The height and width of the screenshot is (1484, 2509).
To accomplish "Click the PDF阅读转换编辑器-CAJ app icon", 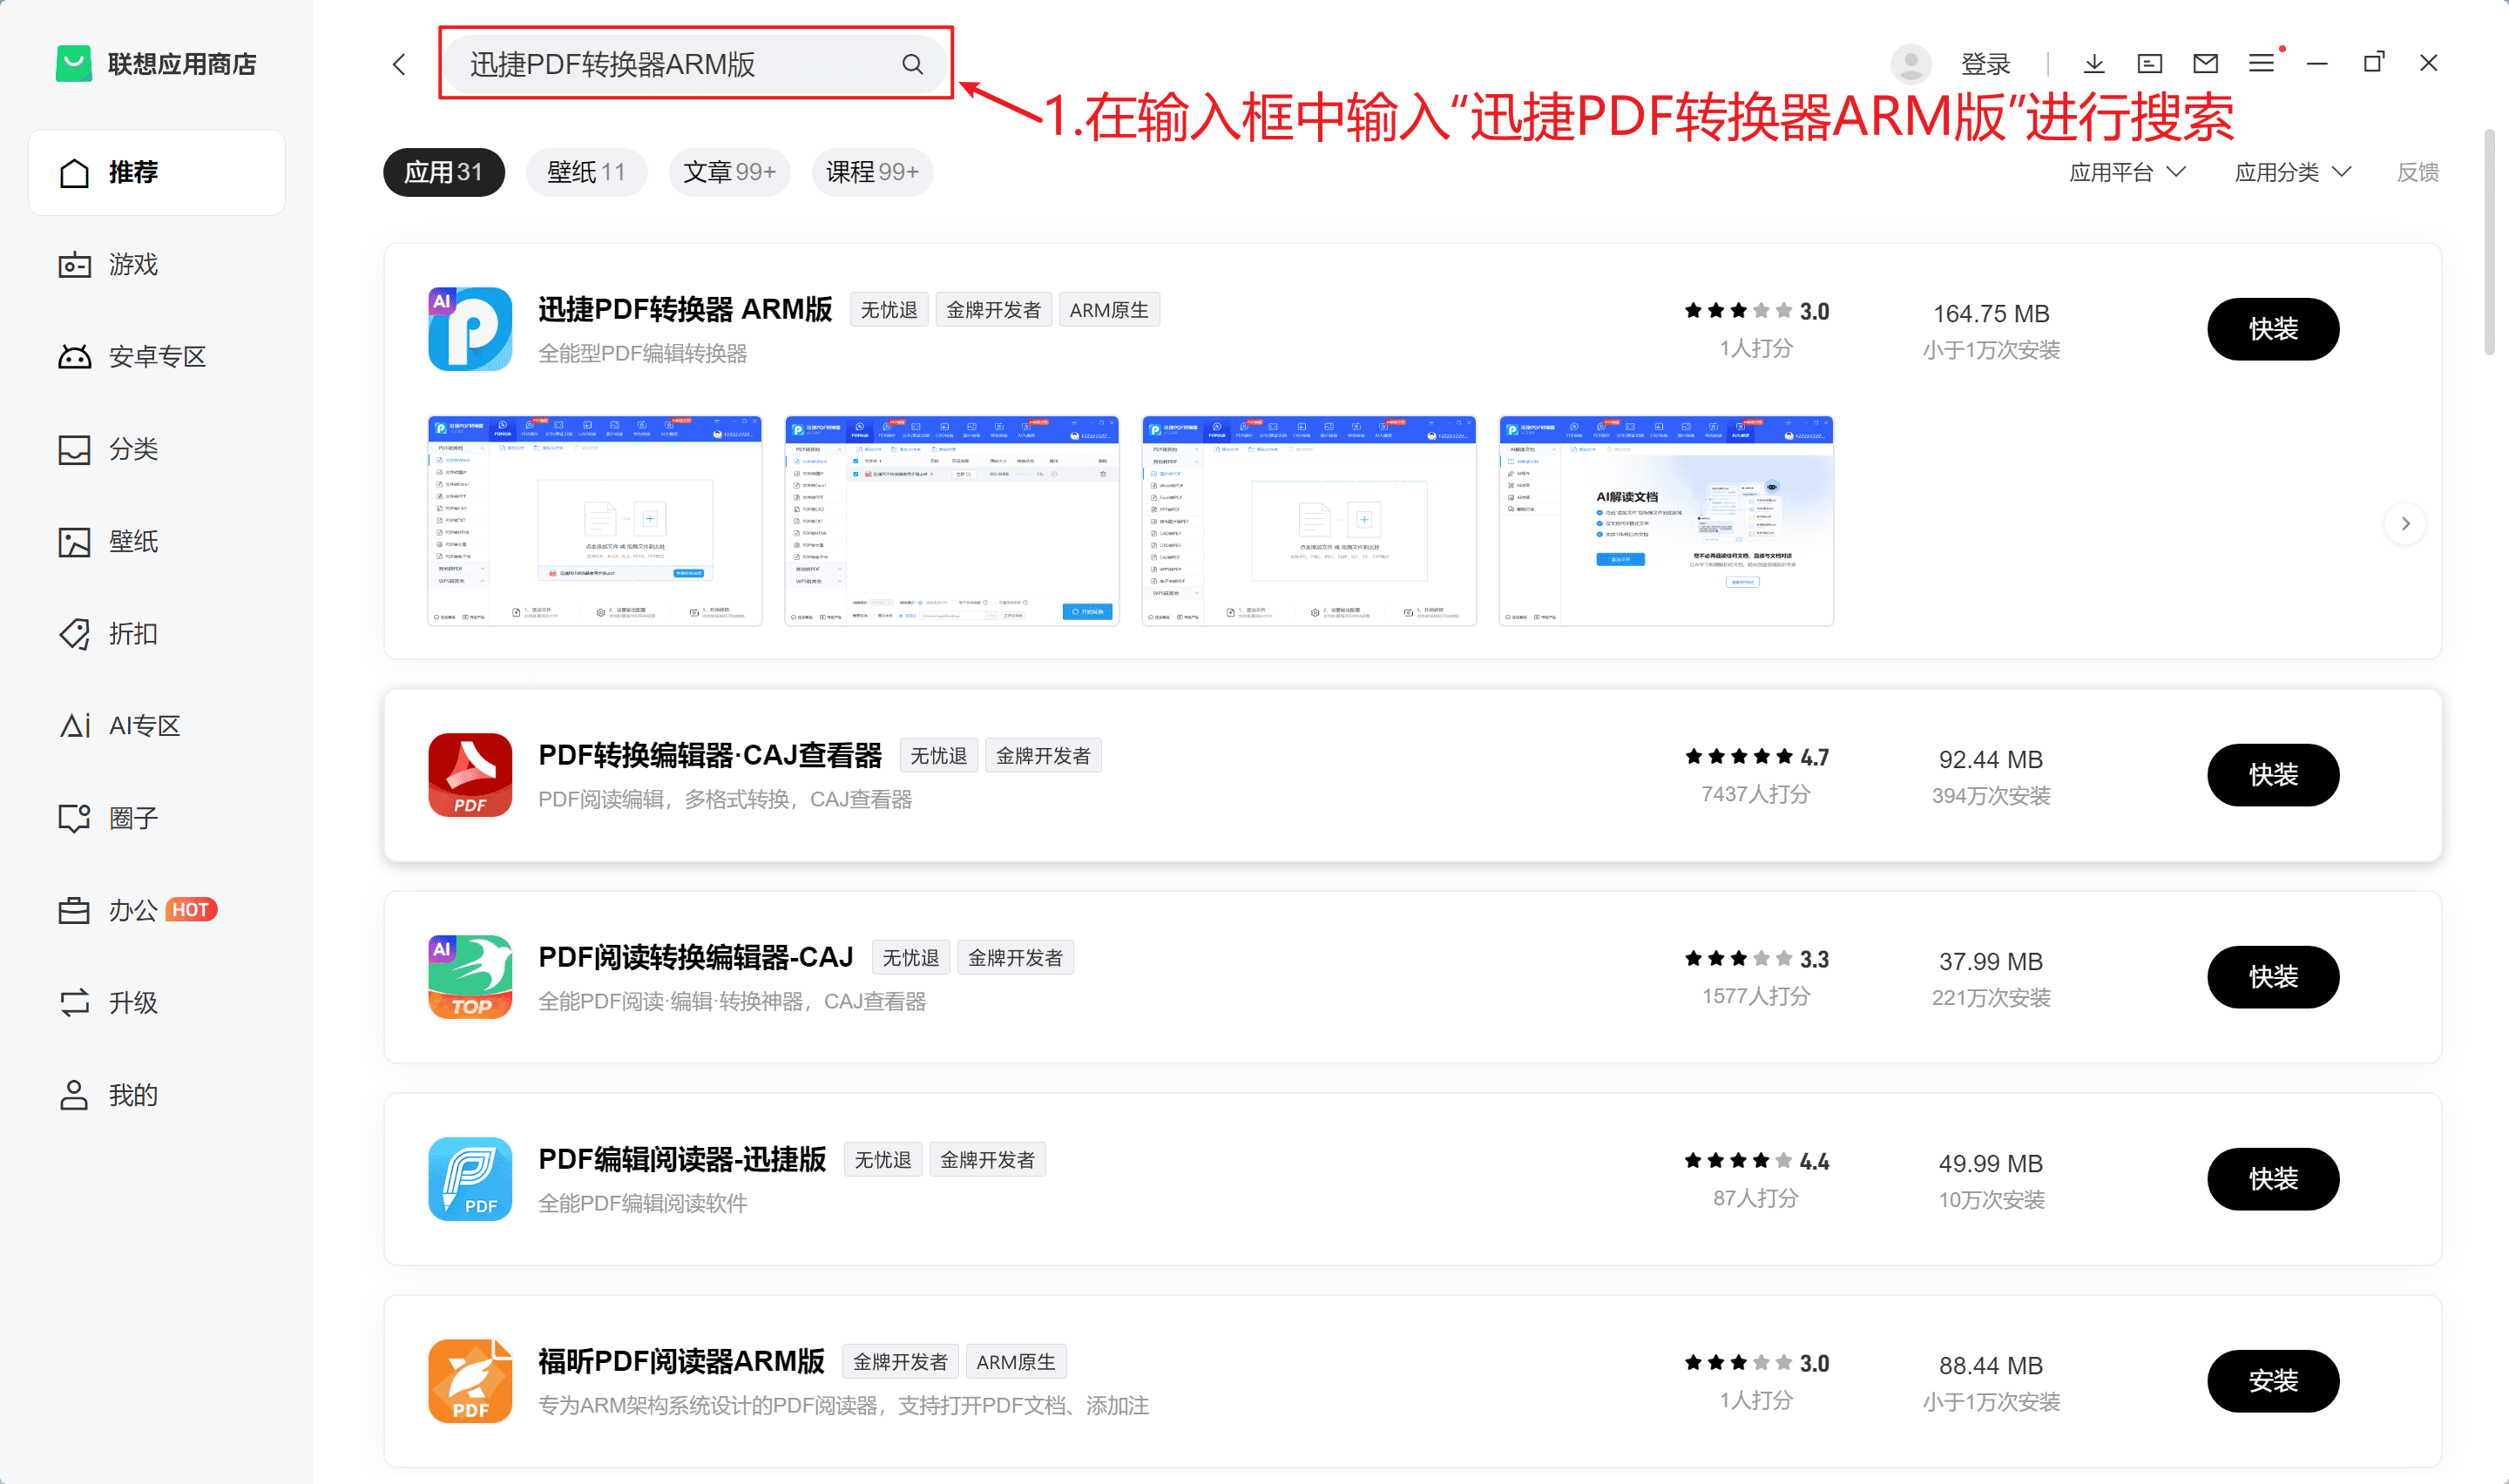I will point(470,977).
